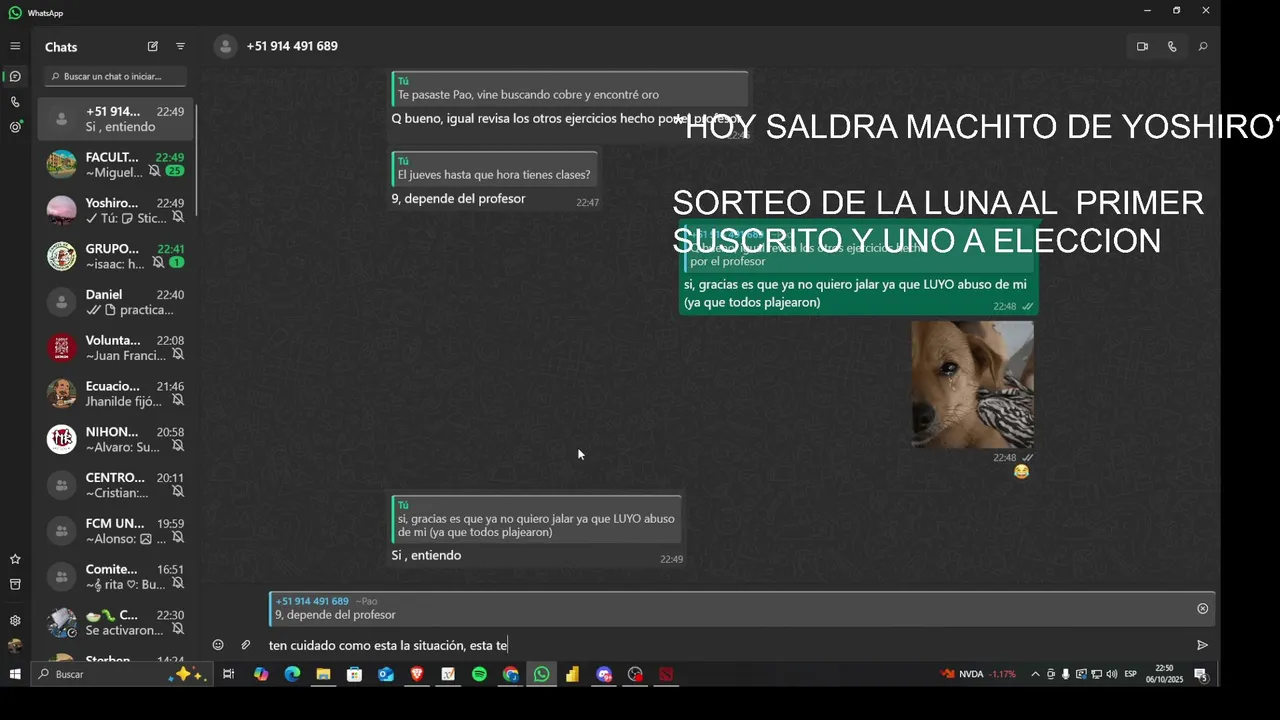
Task: Open the CENTRO... chat
Action: (117, 485)
